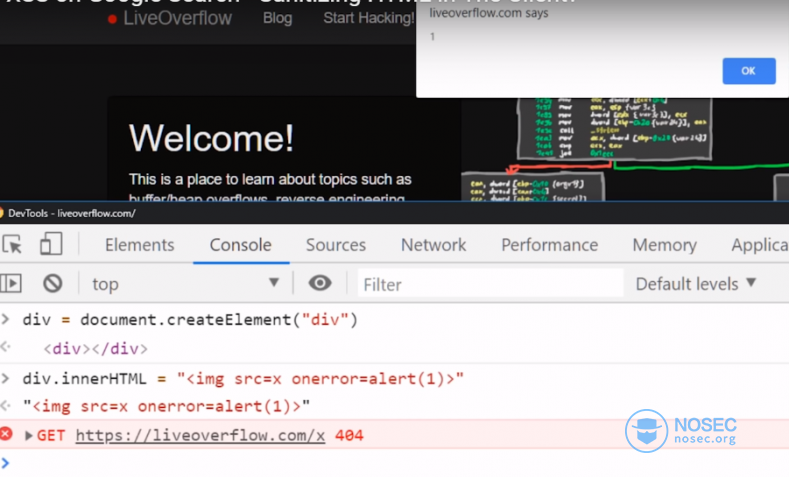Open the Elements tab
This screenshot has width=789, height=477.
pos(139,245)
